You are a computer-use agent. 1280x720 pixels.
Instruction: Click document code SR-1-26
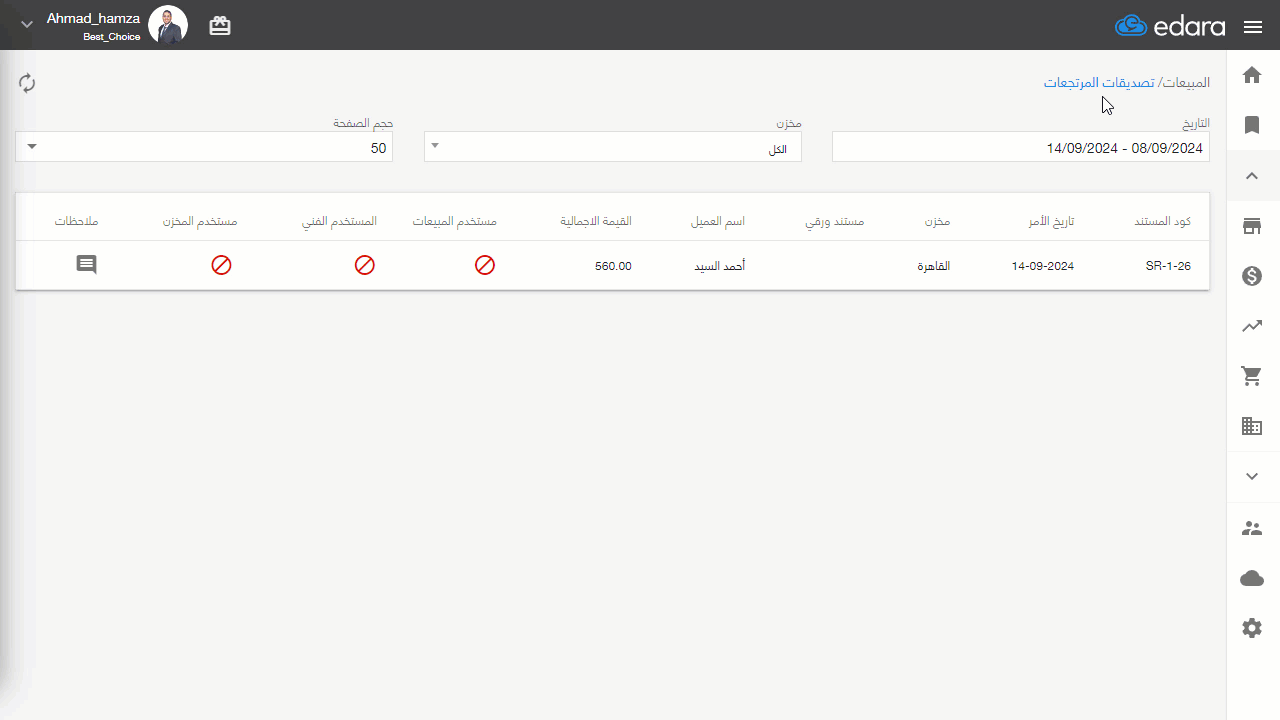click(x=1168, y=266)
